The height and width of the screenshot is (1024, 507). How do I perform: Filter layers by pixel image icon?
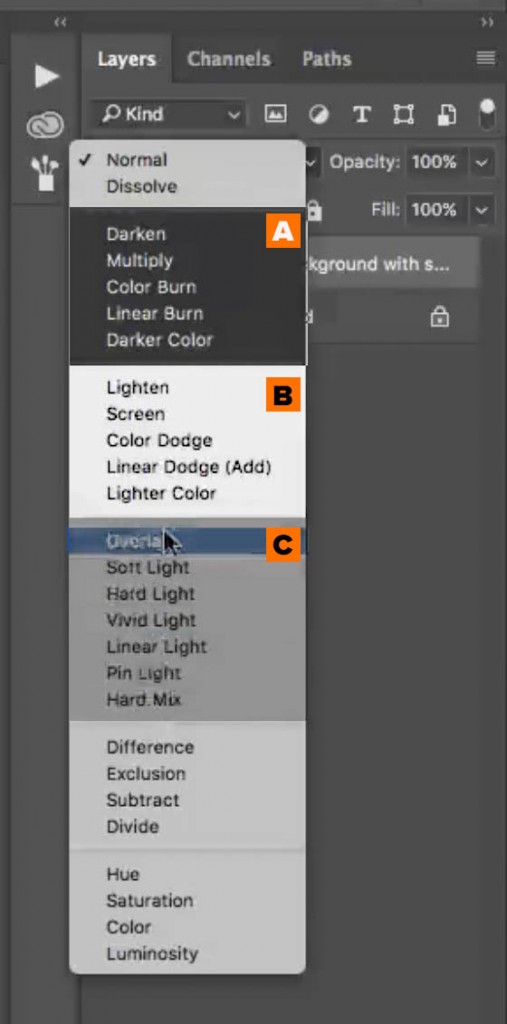(x=276, y=115)
